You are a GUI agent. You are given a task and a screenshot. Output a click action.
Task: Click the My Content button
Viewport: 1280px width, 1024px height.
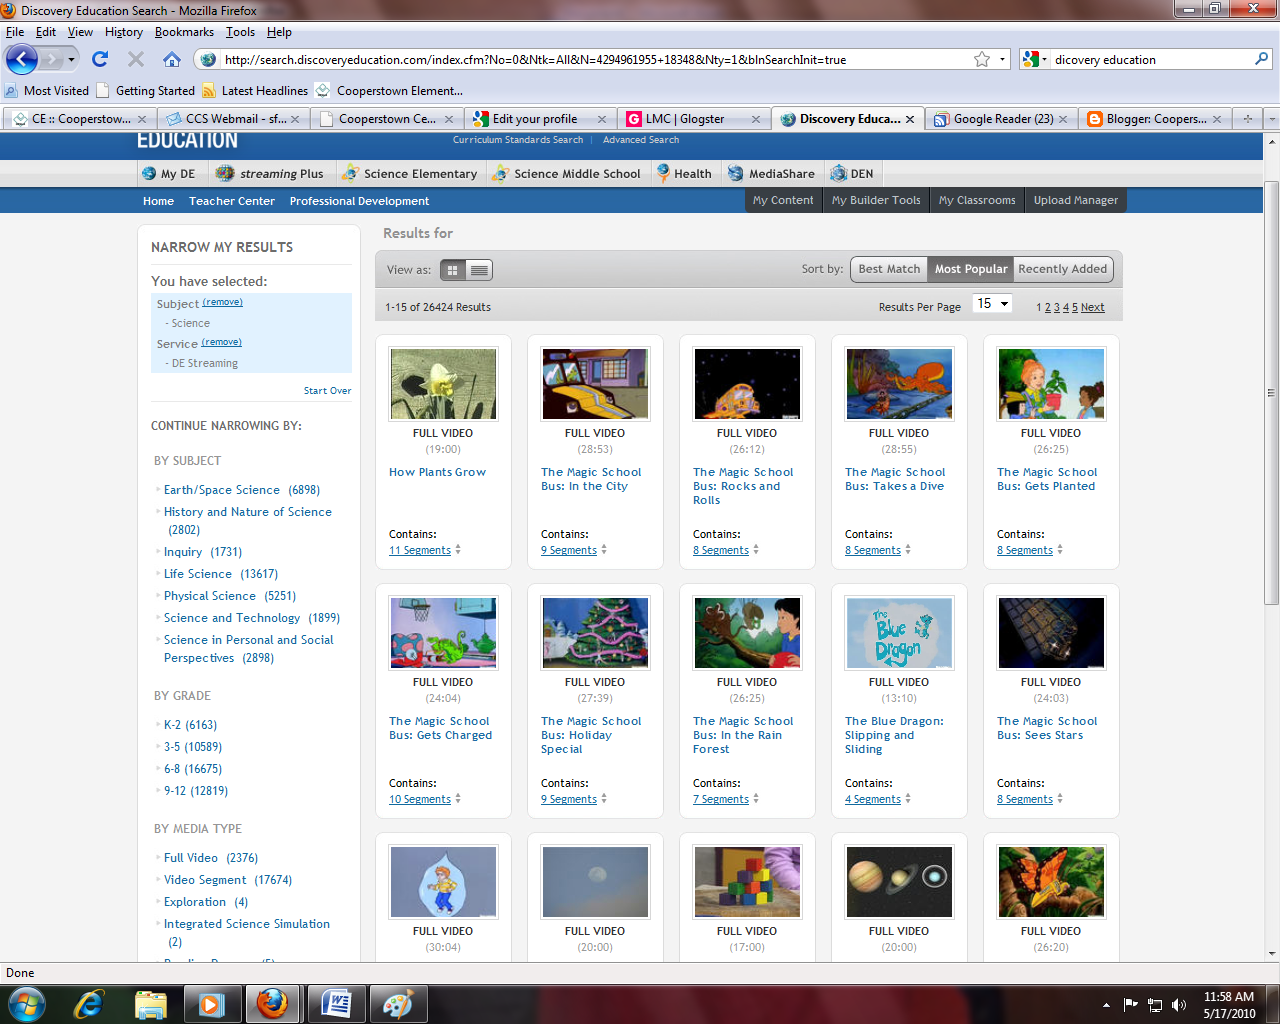tap(783, 200)
